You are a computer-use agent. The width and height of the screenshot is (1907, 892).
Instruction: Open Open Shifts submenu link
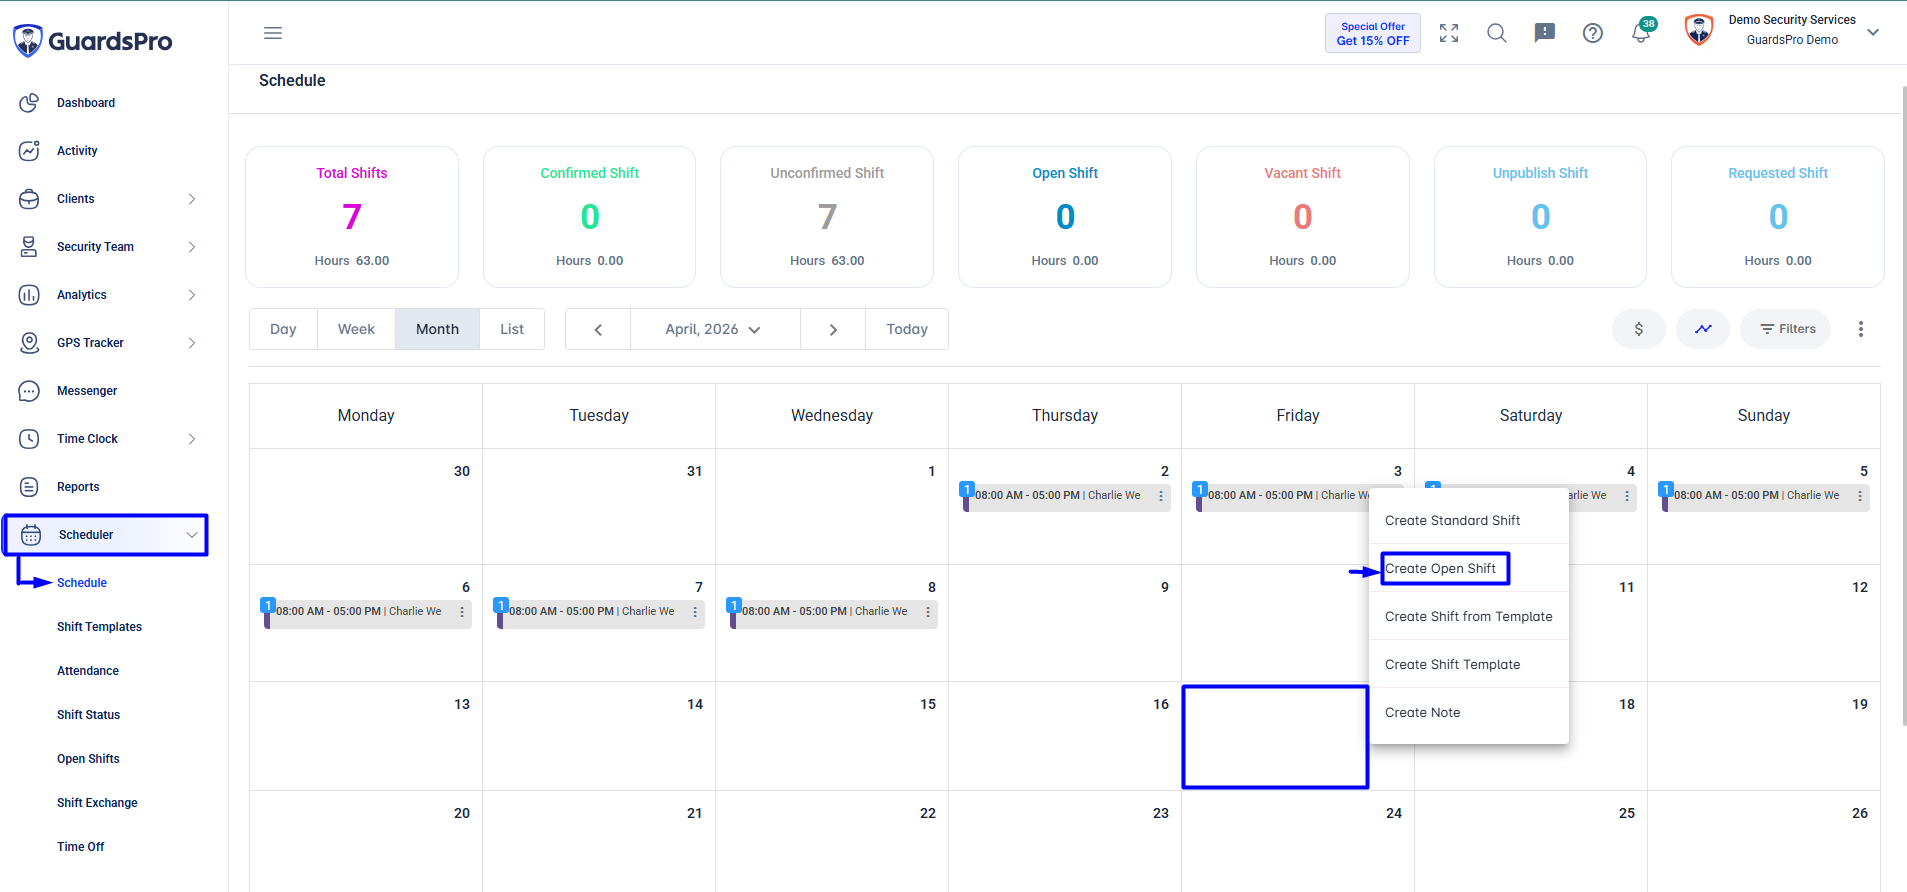click(88, 759)
